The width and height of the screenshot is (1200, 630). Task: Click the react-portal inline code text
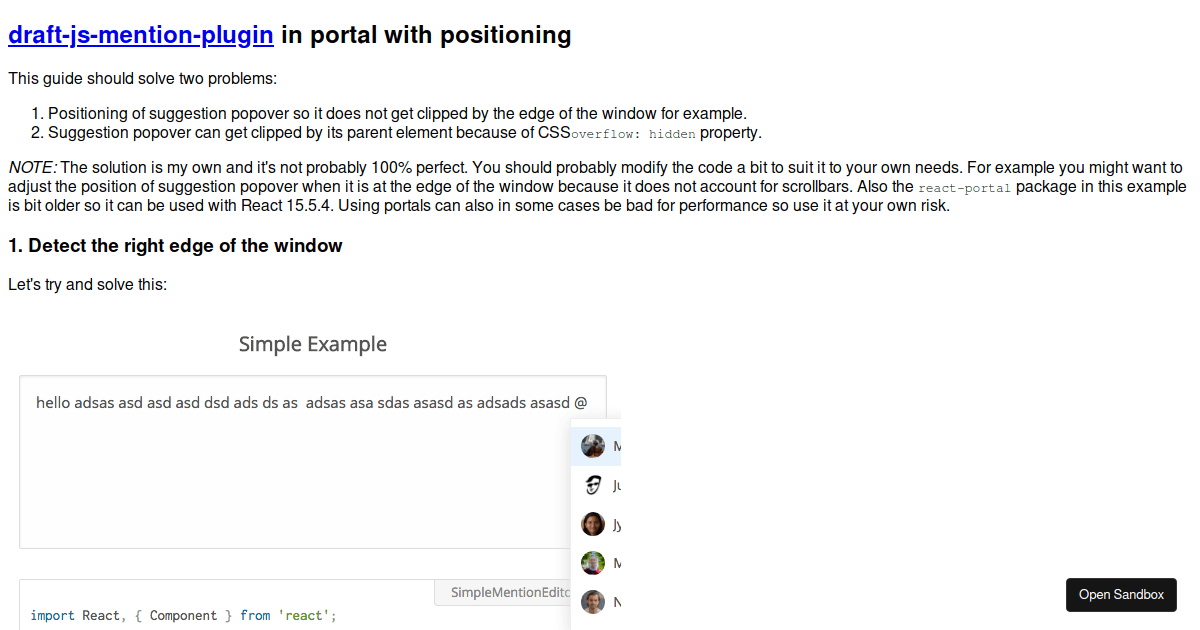point(965,188)
